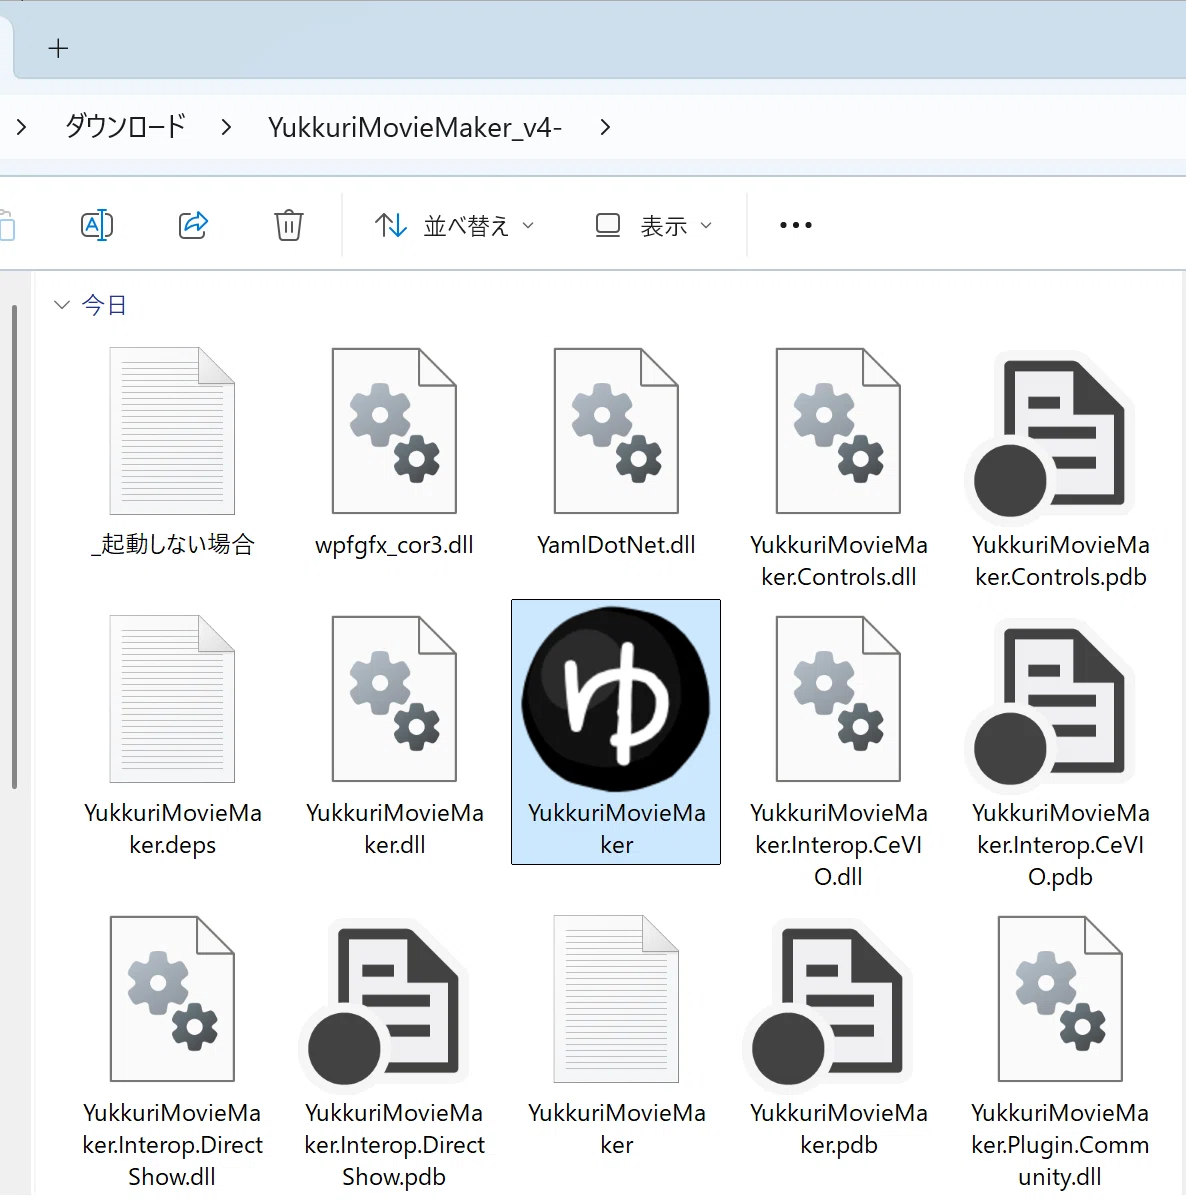Select the YukkuriMovieMaker.Plugin.Community.dll file icon
This screenshot has width=1186, height=1202.
click(1060, 999)
